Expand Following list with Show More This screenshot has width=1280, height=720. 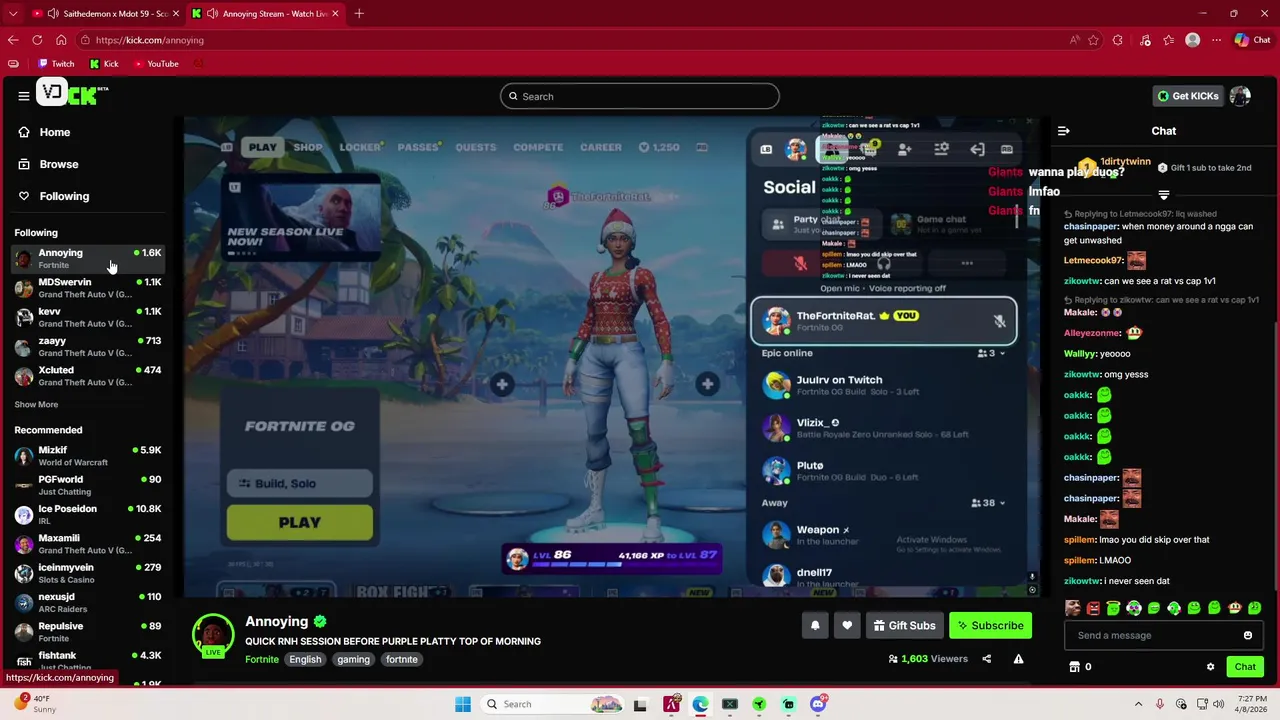click(36, 405)
